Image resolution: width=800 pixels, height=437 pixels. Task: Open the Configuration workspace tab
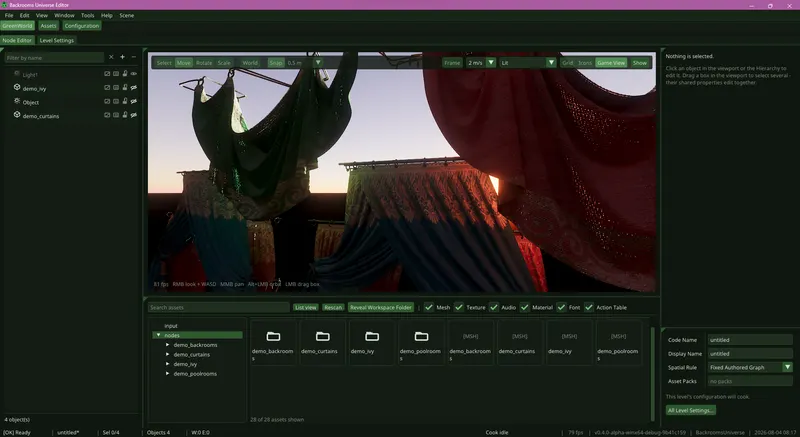point(82,25)
